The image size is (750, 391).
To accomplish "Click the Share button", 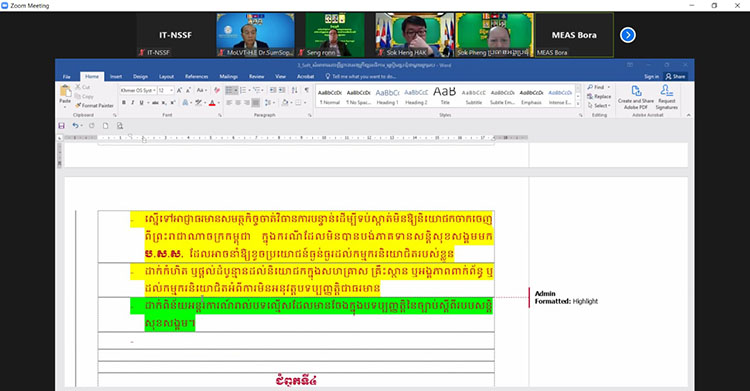I will [x=675, y=77].
